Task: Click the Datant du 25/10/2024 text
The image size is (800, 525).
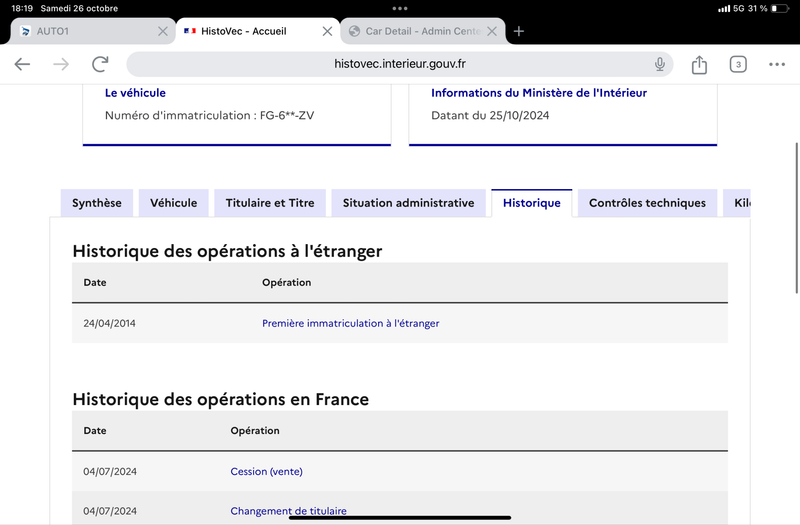Action: pos(490,115)
